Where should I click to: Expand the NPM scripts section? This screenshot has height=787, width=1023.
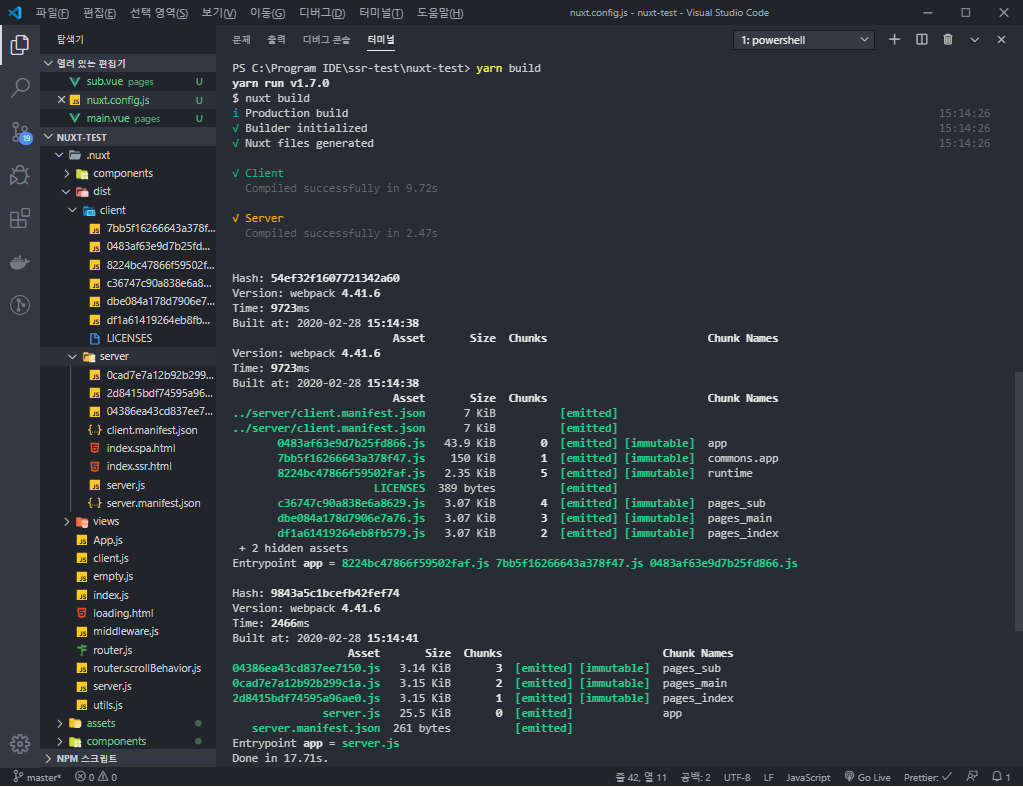coord(128,758)
